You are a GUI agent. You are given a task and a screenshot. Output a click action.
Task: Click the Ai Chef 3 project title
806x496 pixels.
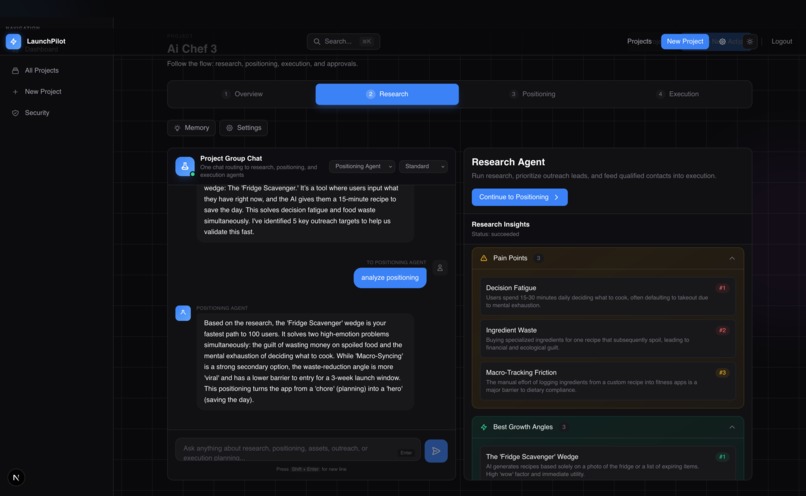point(192,49)
